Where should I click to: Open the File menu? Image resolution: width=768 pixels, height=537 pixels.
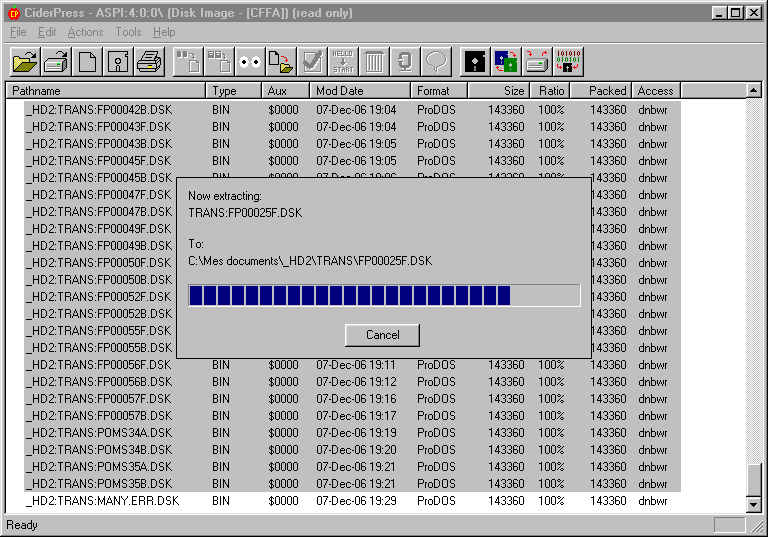coord(18,32)
